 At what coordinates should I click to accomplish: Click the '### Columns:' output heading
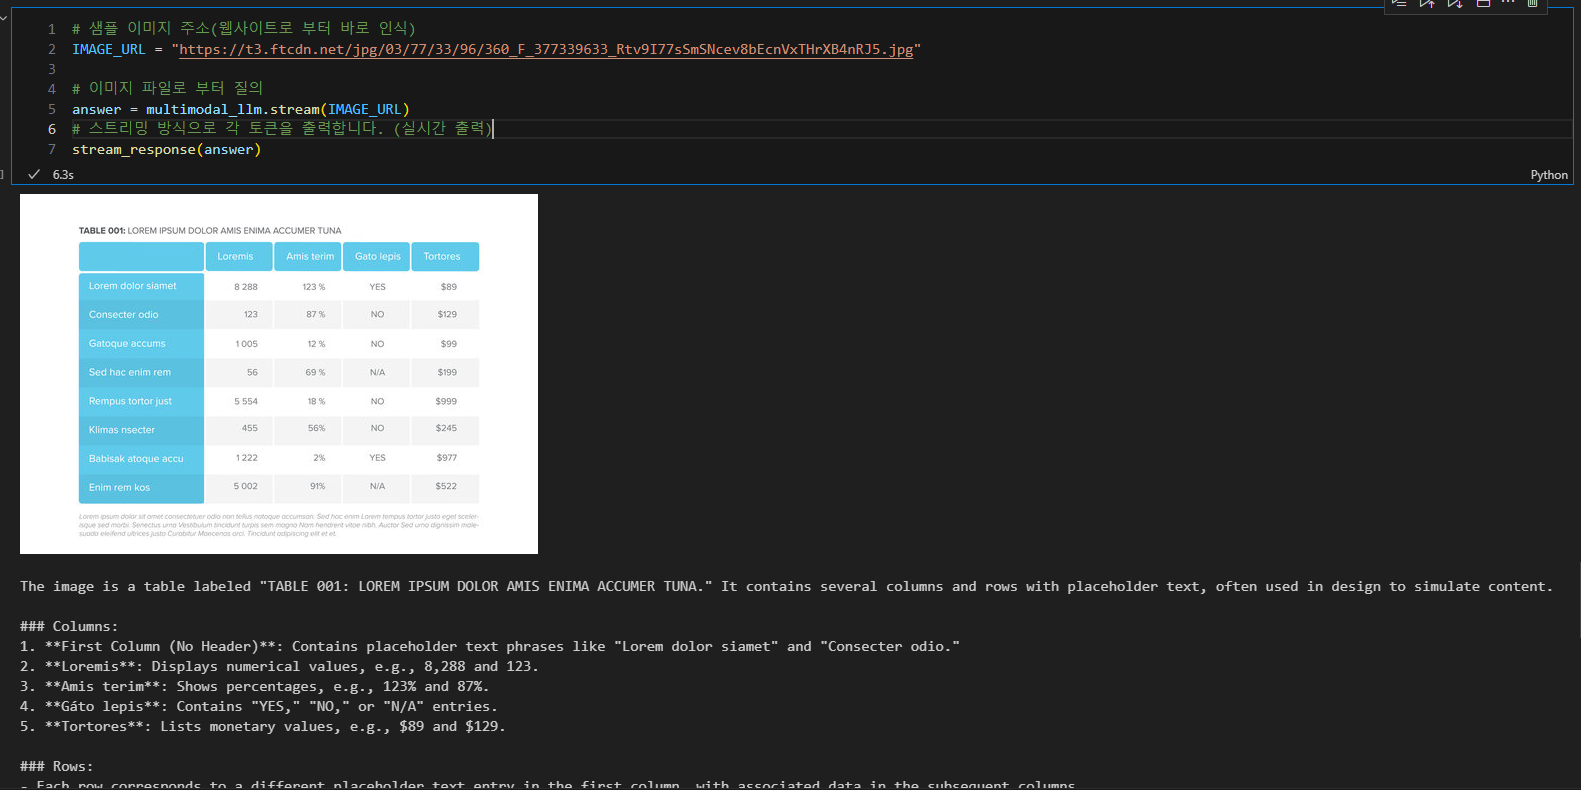coord(69,627)
